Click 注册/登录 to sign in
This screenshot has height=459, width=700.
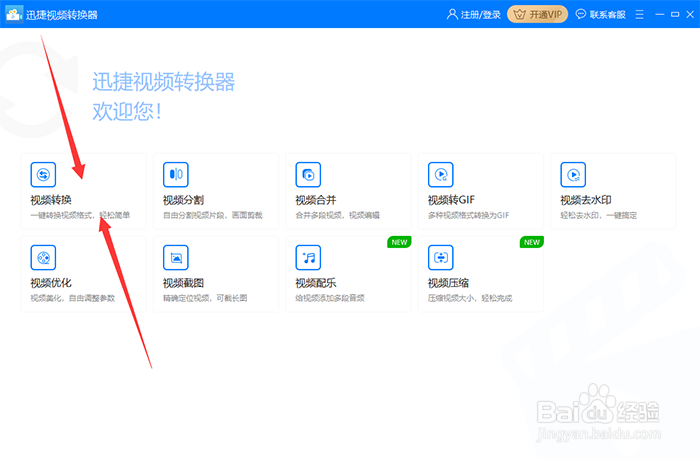click(480, 15)
